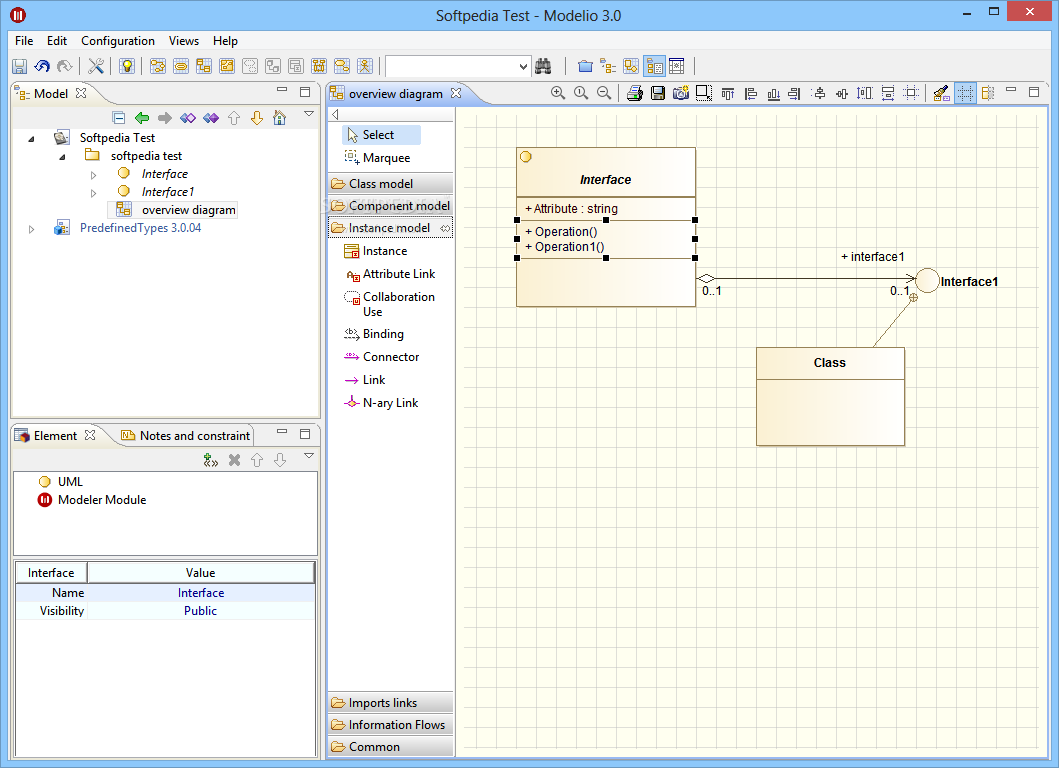
Task: Click the light bulb icon
Action: click(x=127, y=66)
